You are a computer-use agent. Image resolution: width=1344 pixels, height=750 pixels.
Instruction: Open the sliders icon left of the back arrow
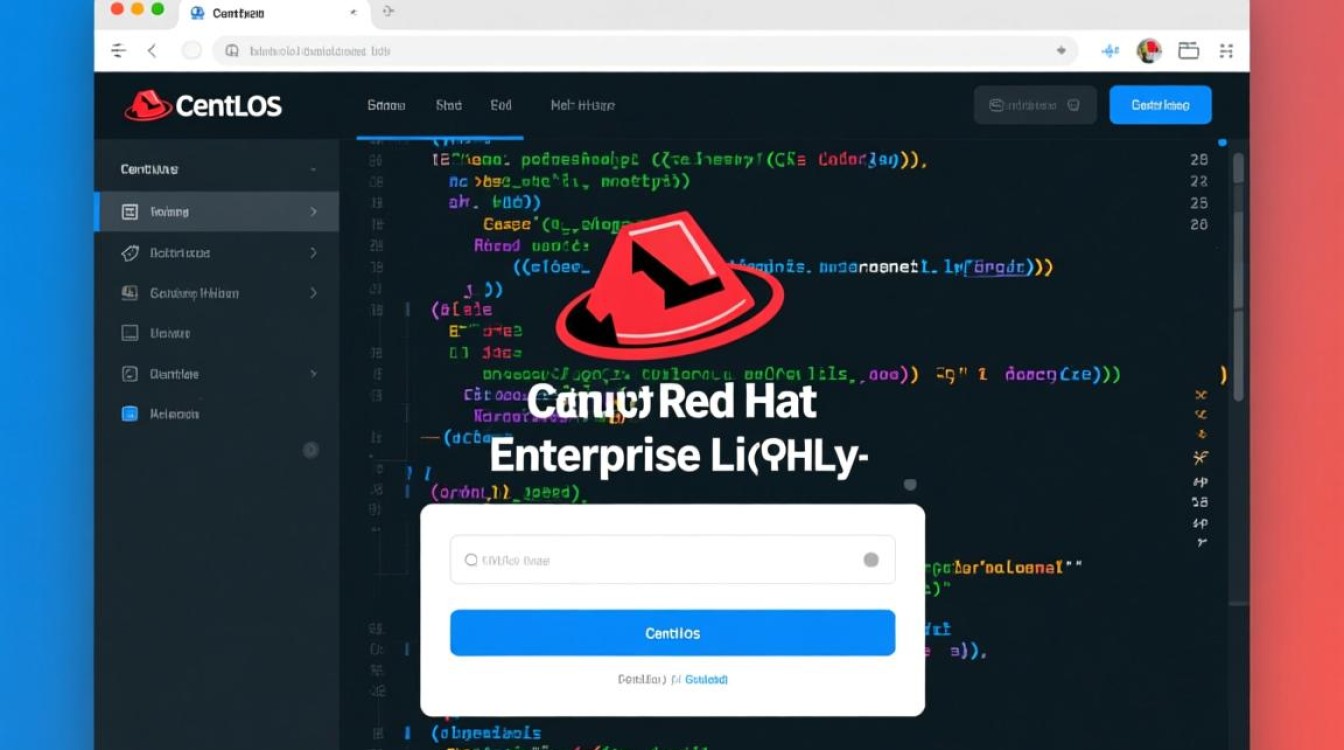(x=118, y=51)
